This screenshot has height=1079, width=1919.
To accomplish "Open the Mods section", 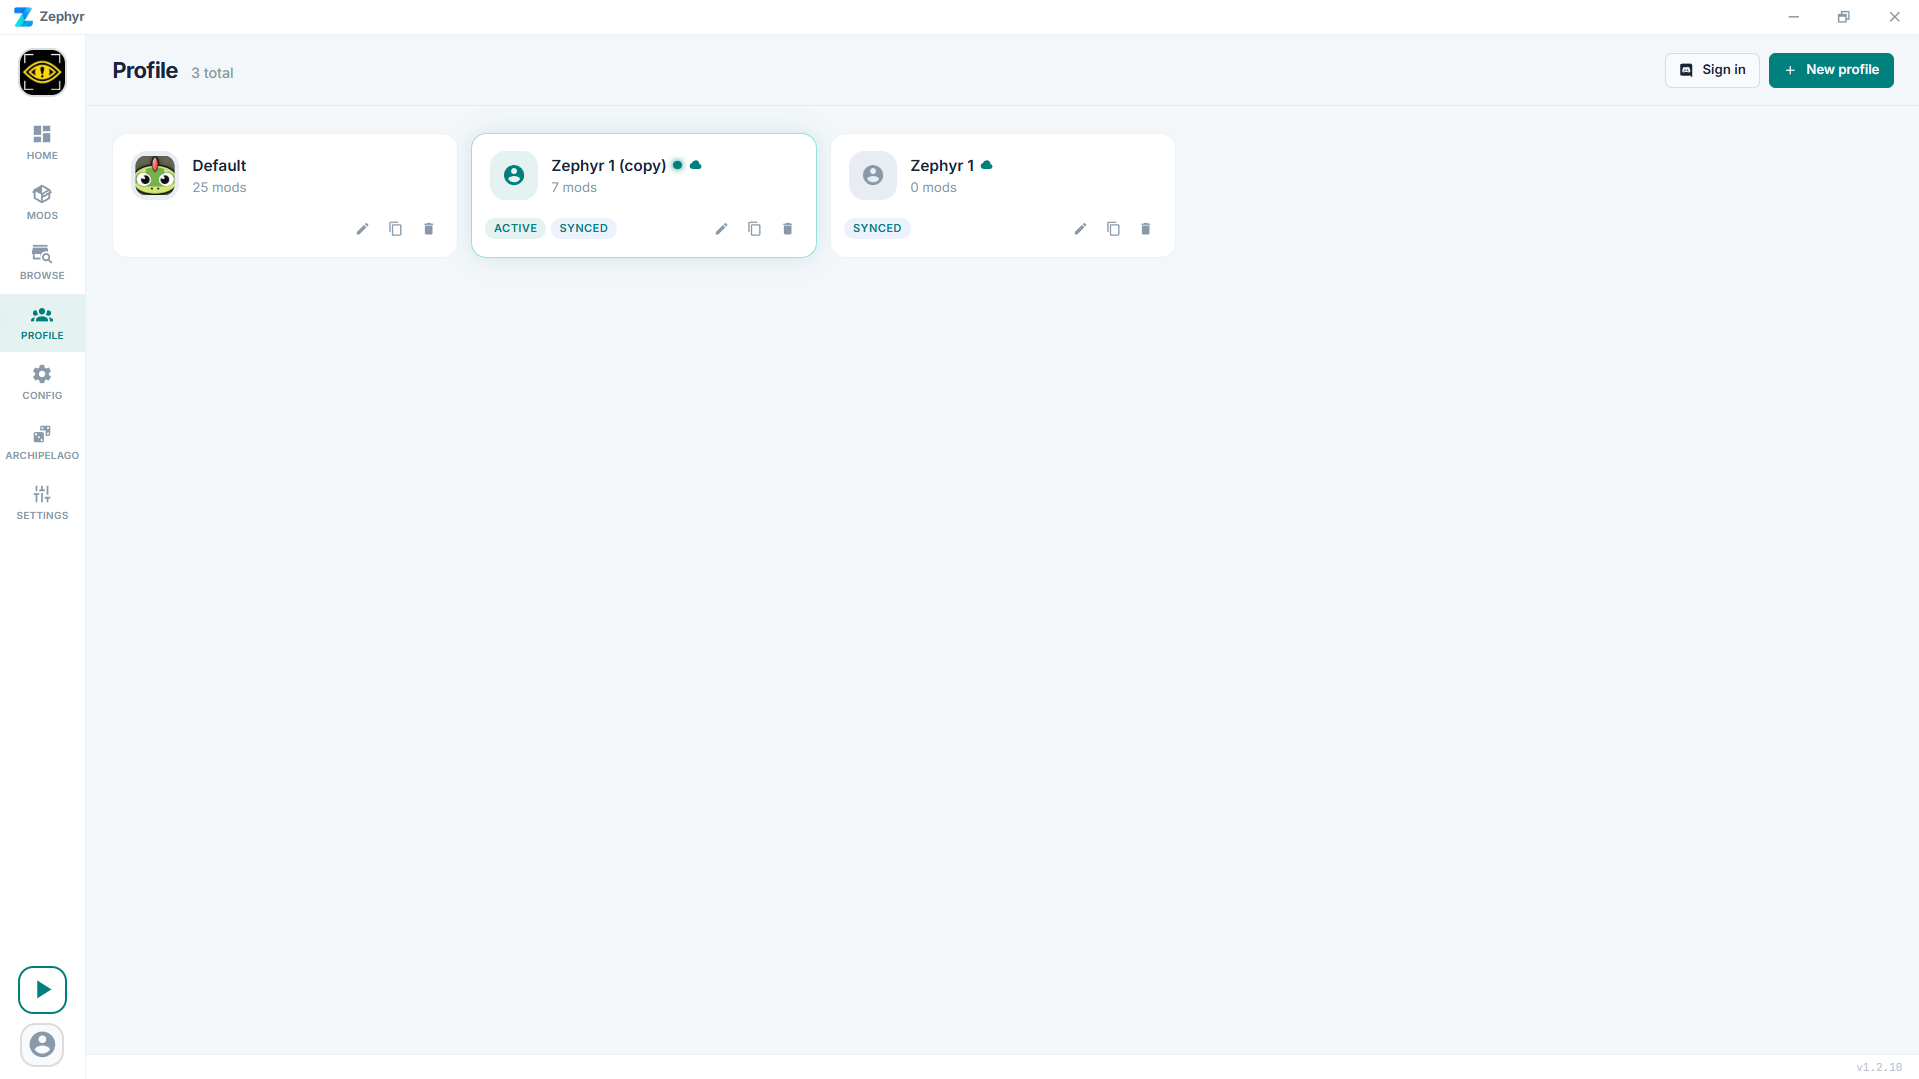I will (41, 202).
